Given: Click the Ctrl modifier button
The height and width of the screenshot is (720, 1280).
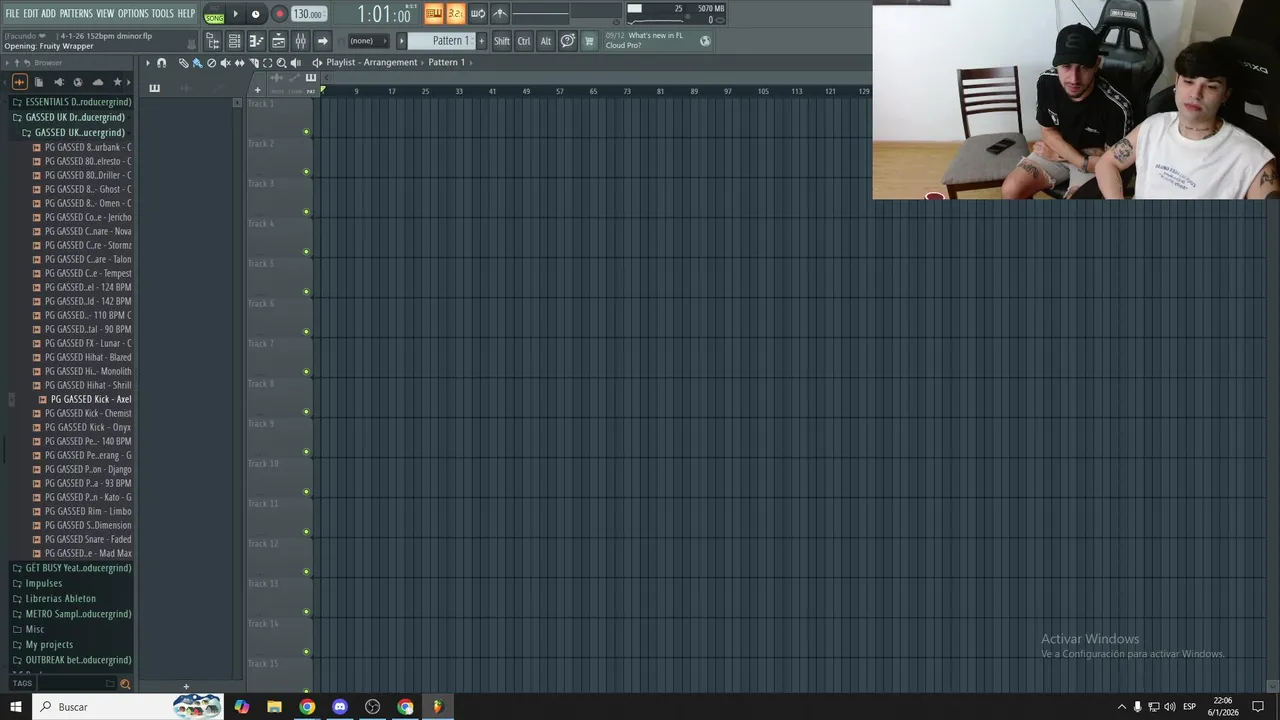Looking at the screenshot, I should pyautogui.click(x=524, y=41).
